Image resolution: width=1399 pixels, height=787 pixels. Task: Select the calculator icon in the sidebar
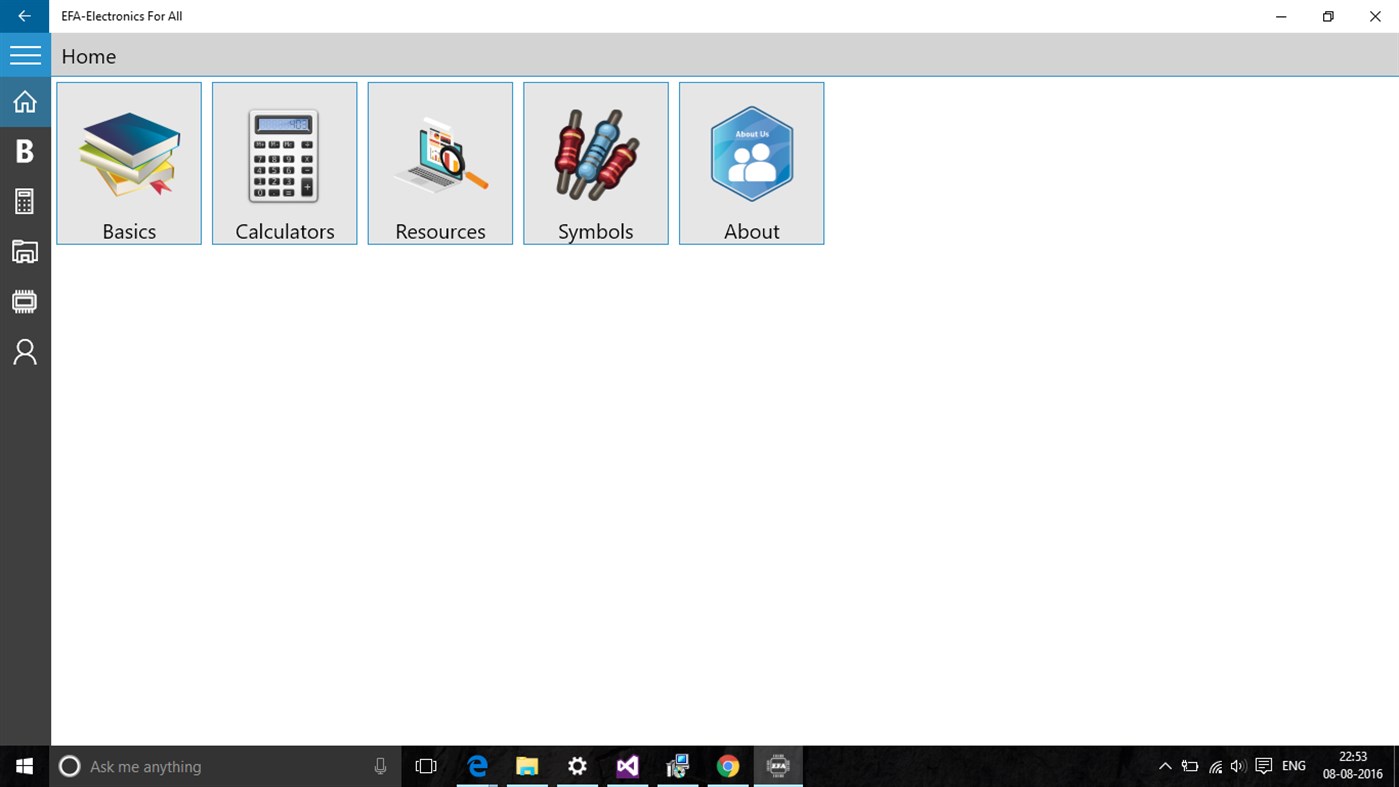pos(24,200)
